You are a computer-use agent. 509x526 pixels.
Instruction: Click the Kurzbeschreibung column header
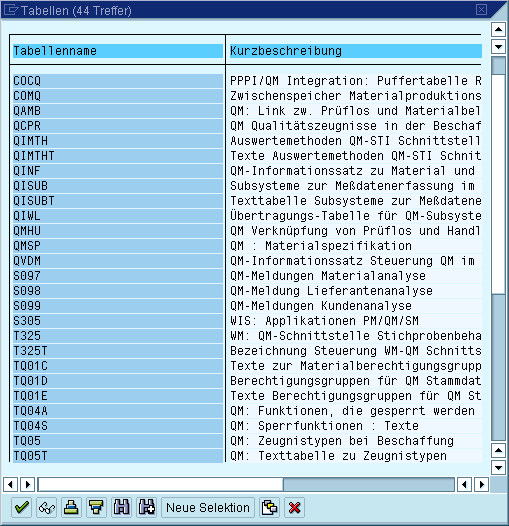coord(355,51)
